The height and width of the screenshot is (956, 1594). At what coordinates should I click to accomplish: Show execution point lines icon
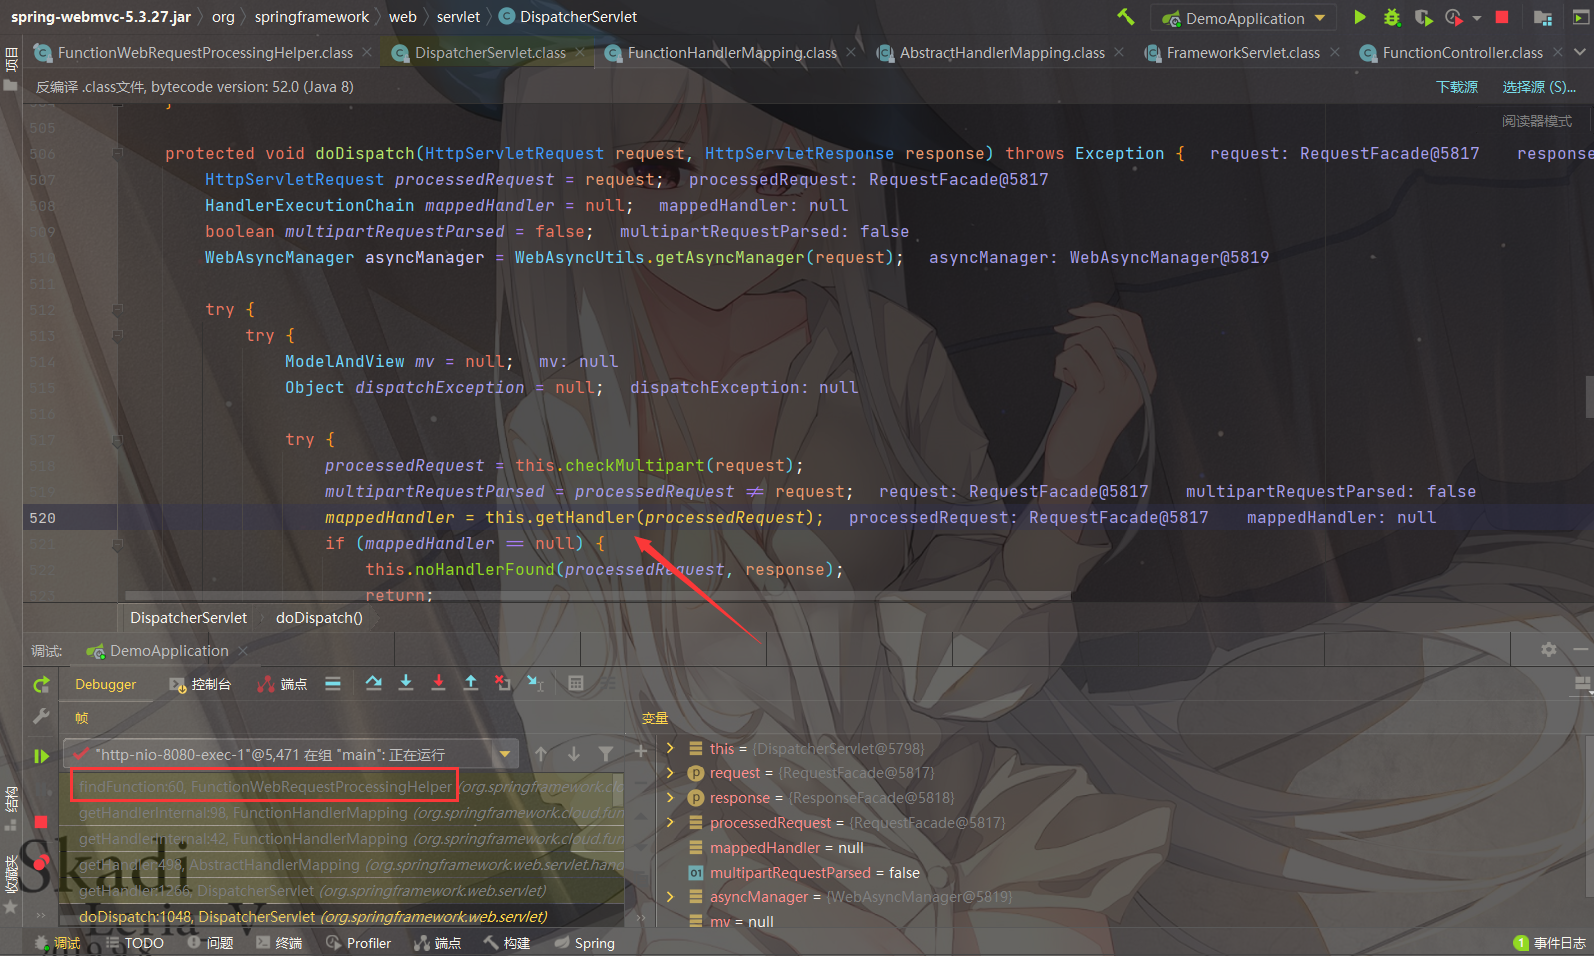[x=333, y=684]
